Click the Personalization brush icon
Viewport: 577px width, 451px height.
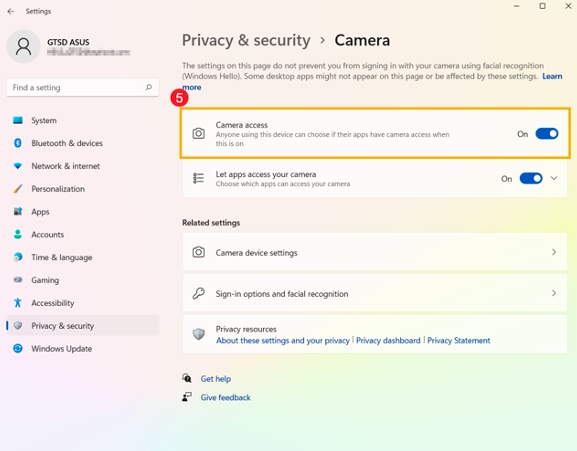tap(18, 189)
